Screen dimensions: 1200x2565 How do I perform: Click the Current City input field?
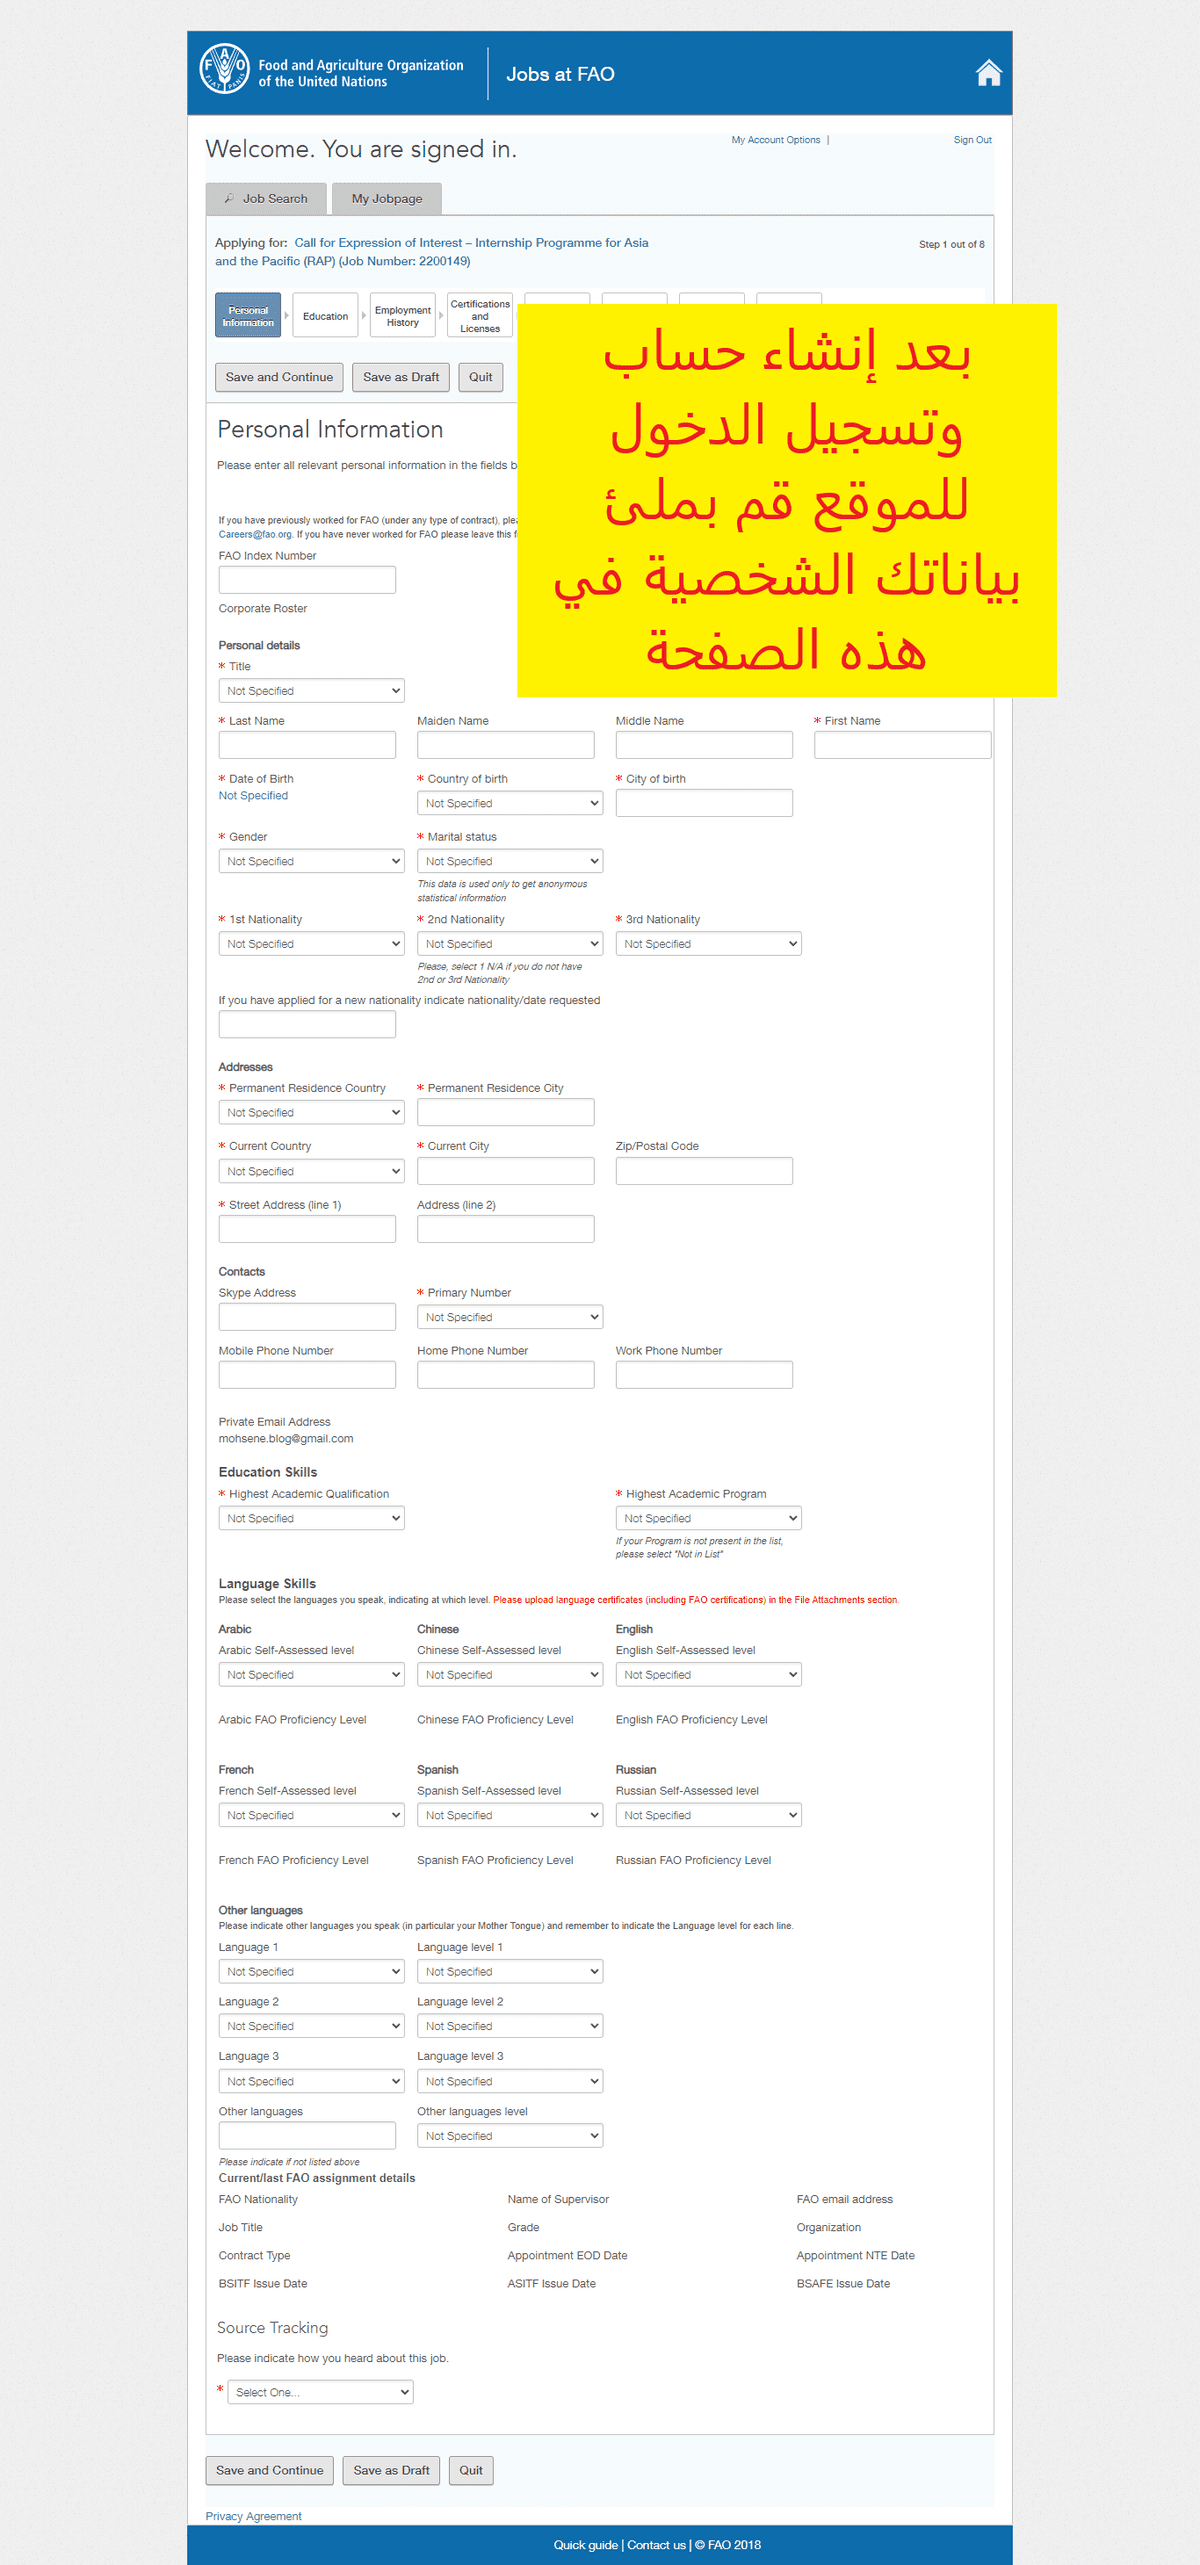point(506,1171)
